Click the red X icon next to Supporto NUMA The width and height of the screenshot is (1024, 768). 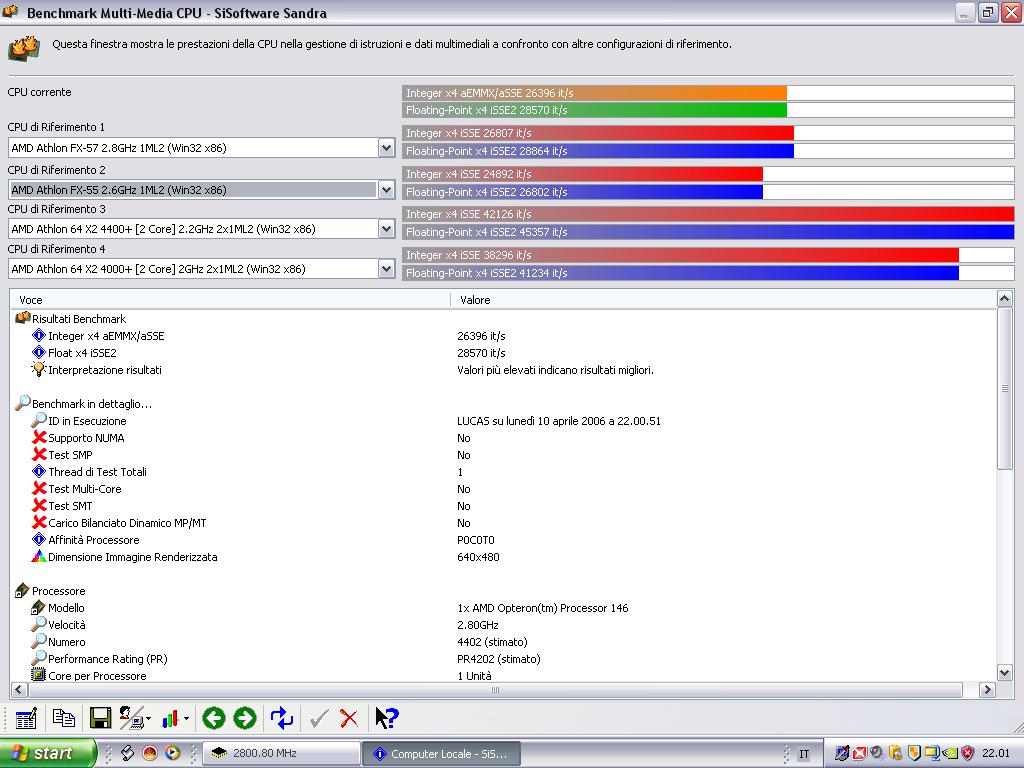(x=39, y=438)
